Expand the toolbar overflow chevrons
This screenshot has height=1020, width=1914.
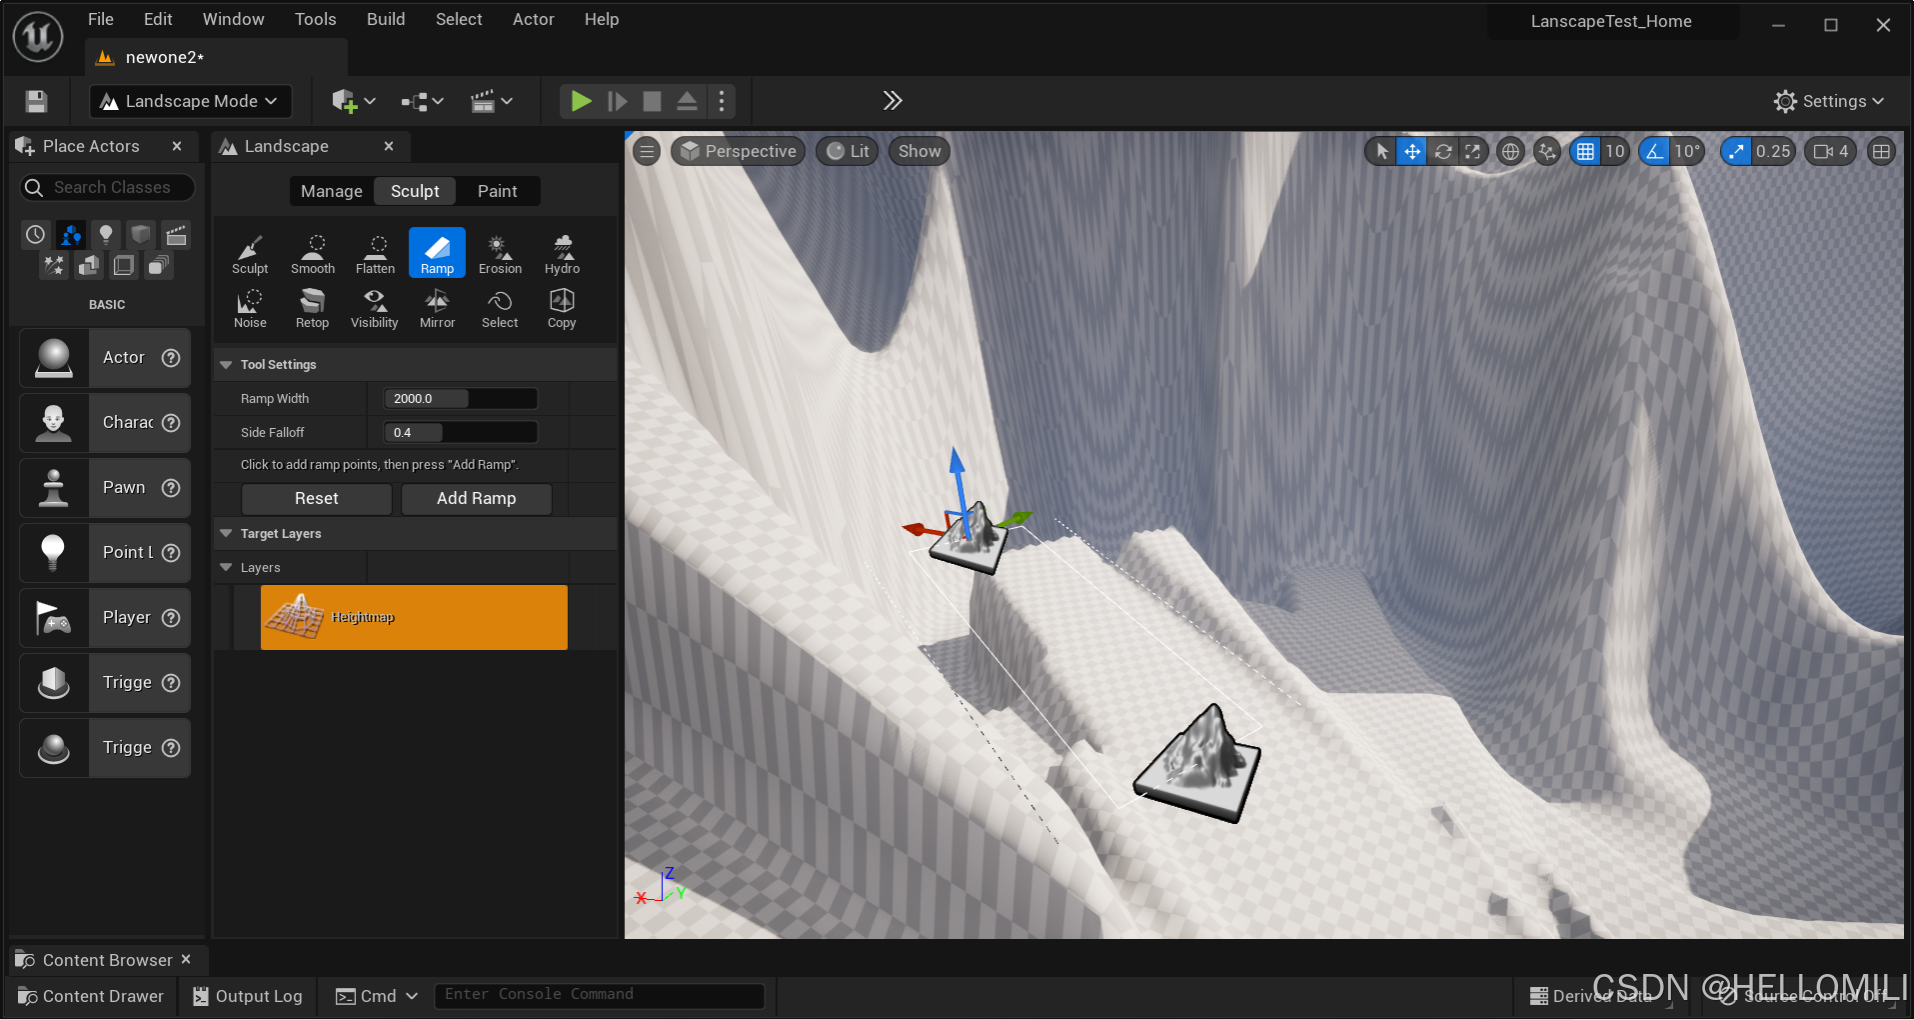point(893,101)
